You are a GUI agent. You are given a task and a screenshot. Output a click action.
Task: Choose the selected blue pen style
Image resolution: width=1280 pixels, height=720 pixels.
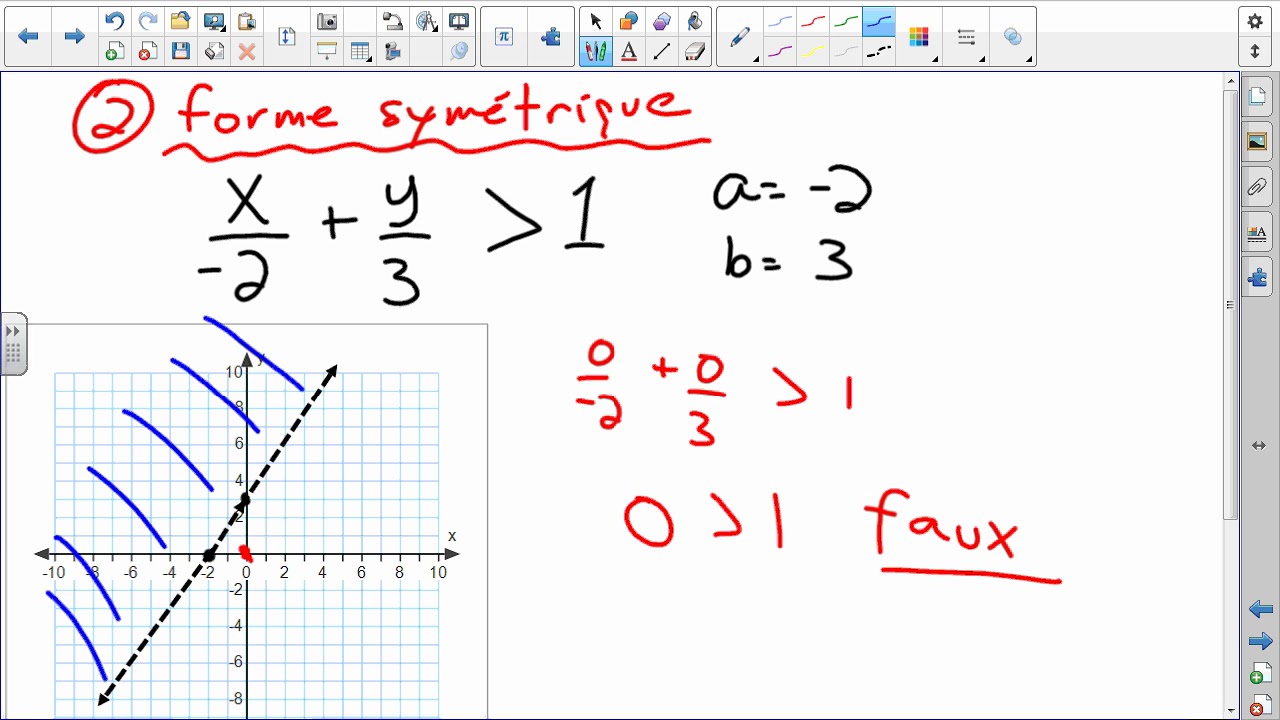[879, 21]
